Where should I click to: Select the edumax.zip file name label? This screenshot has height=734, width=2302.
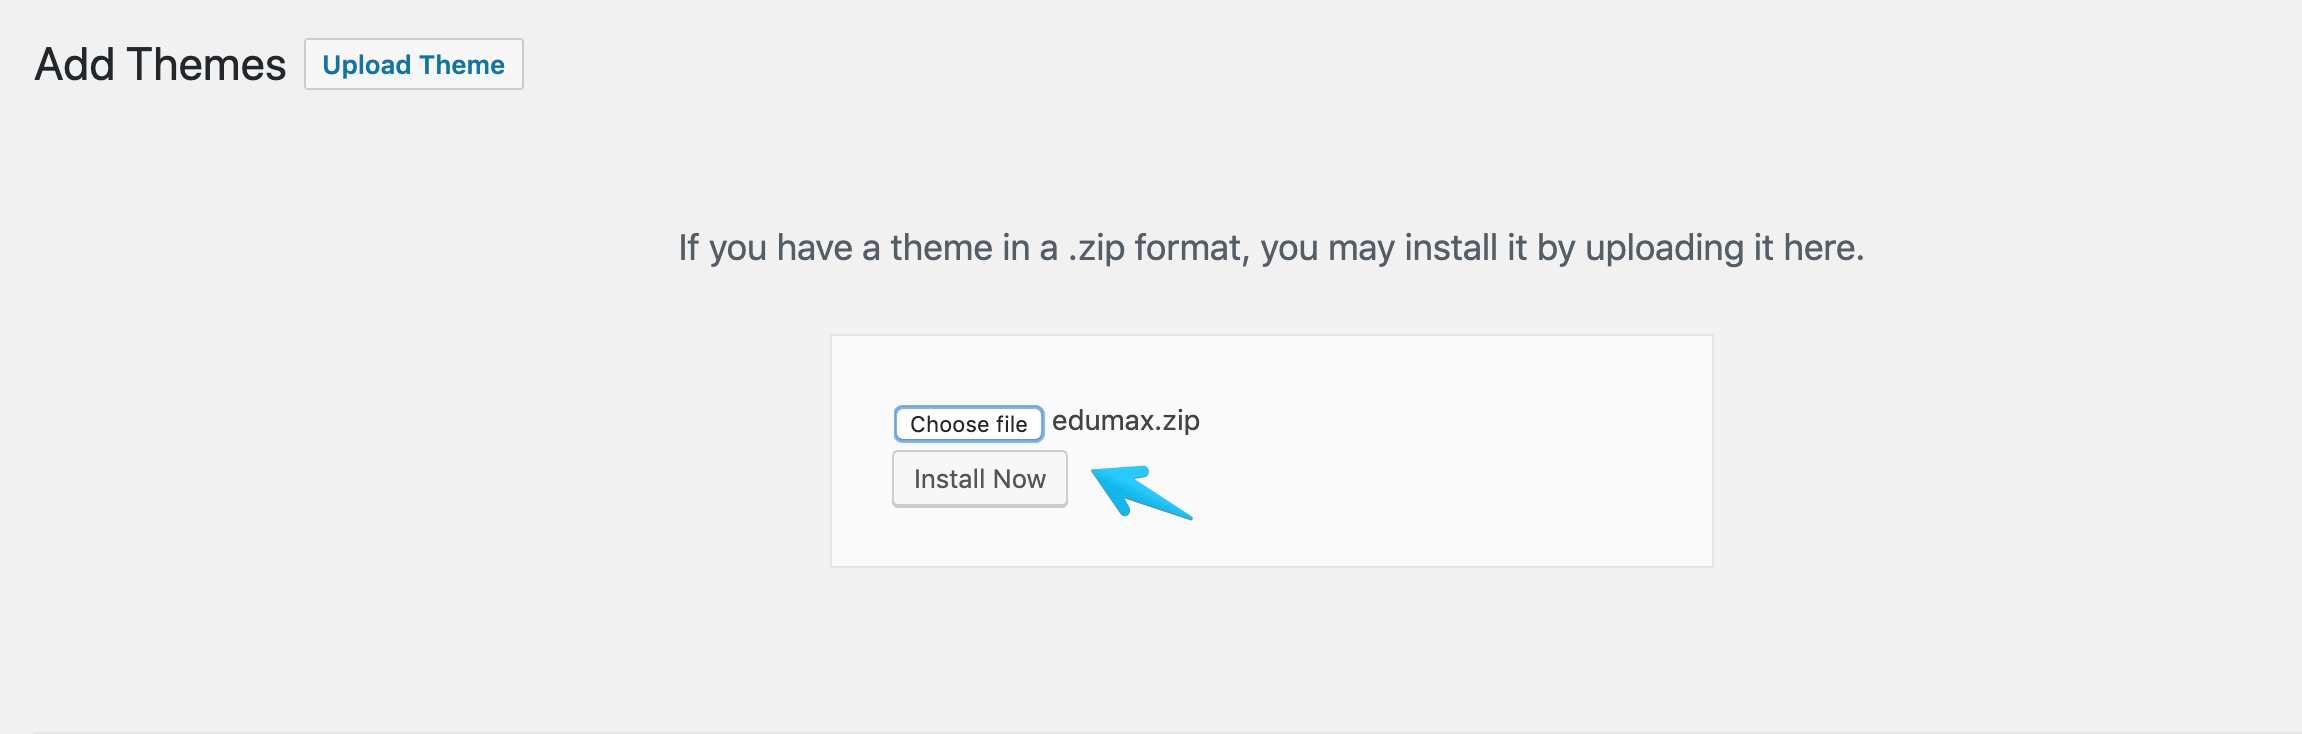[1126, 421]
